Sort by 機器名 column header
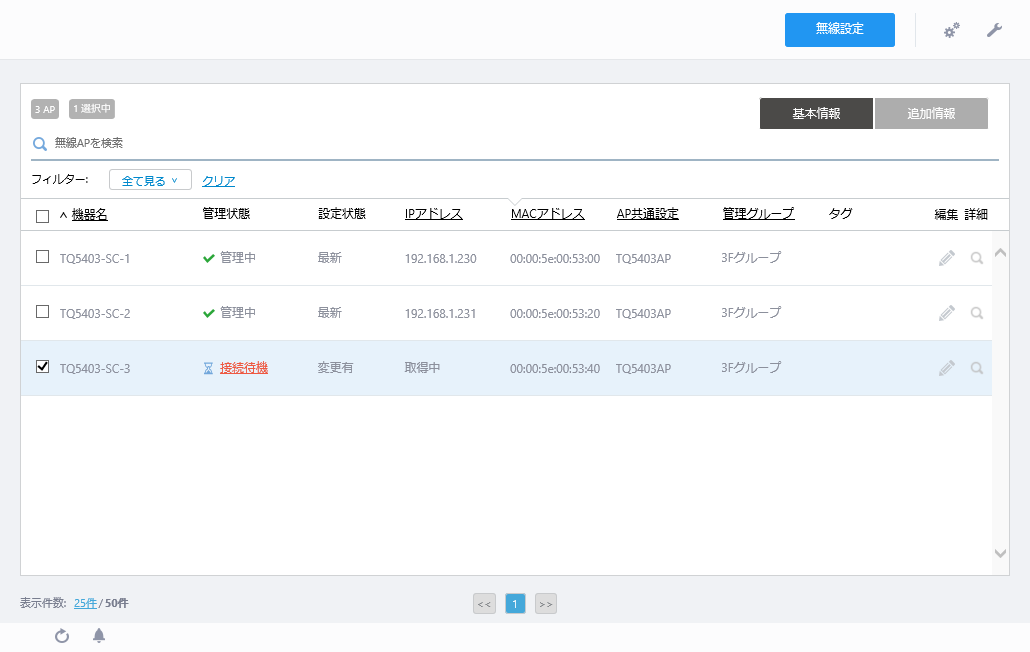Screen dimensions: 1030x652 click(x=89, y=215)
